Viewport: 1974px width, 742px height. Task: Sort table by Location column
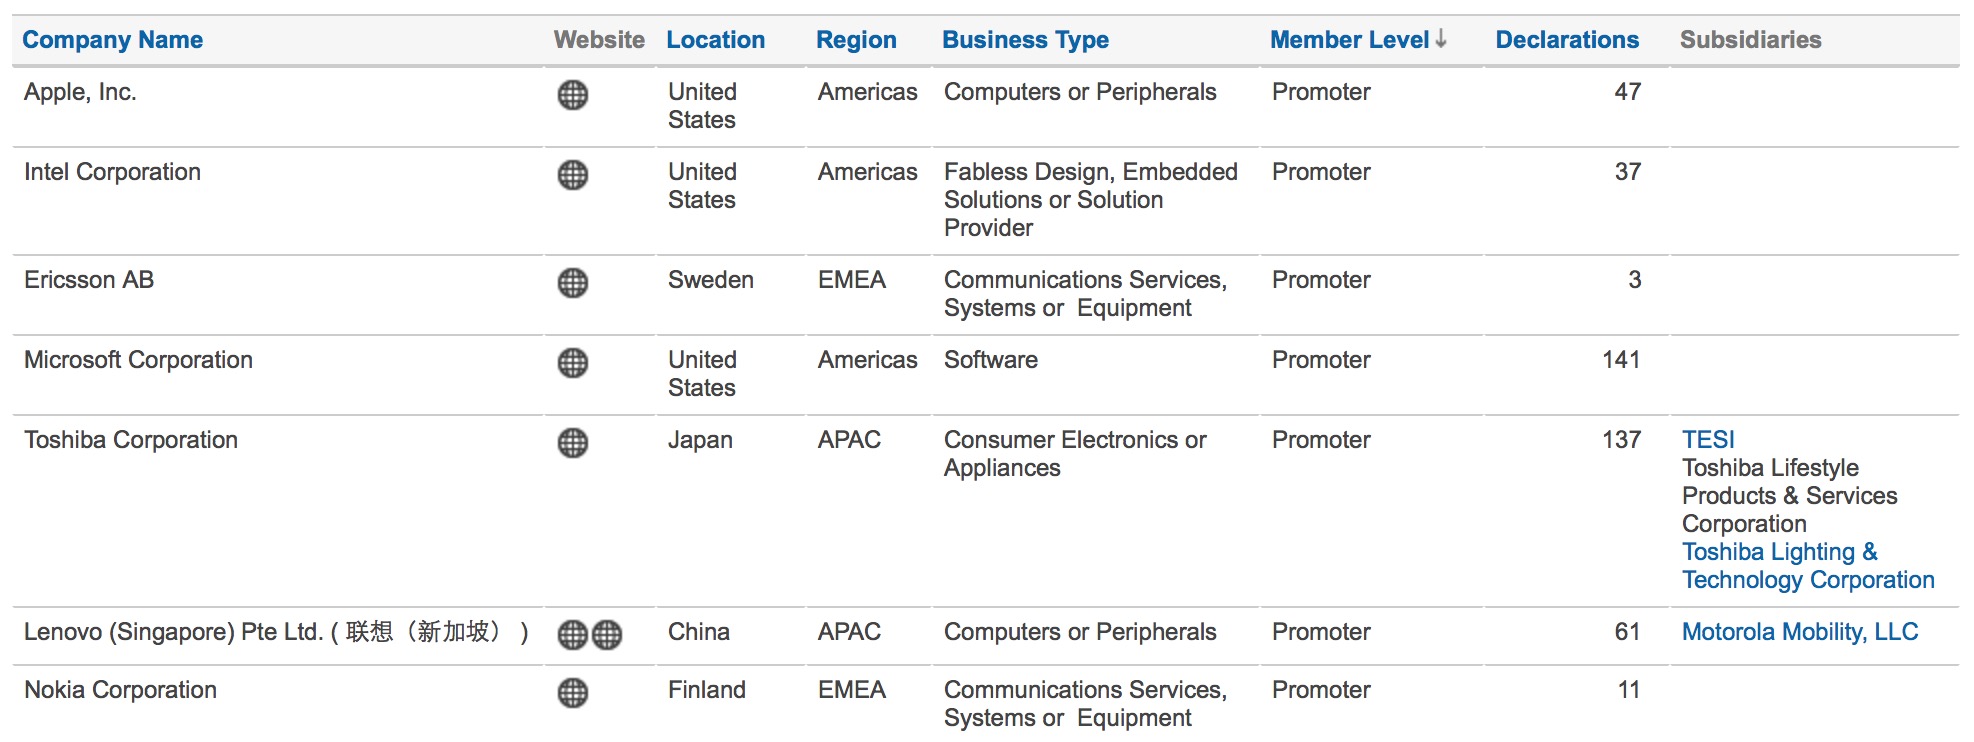pos(715,40)
